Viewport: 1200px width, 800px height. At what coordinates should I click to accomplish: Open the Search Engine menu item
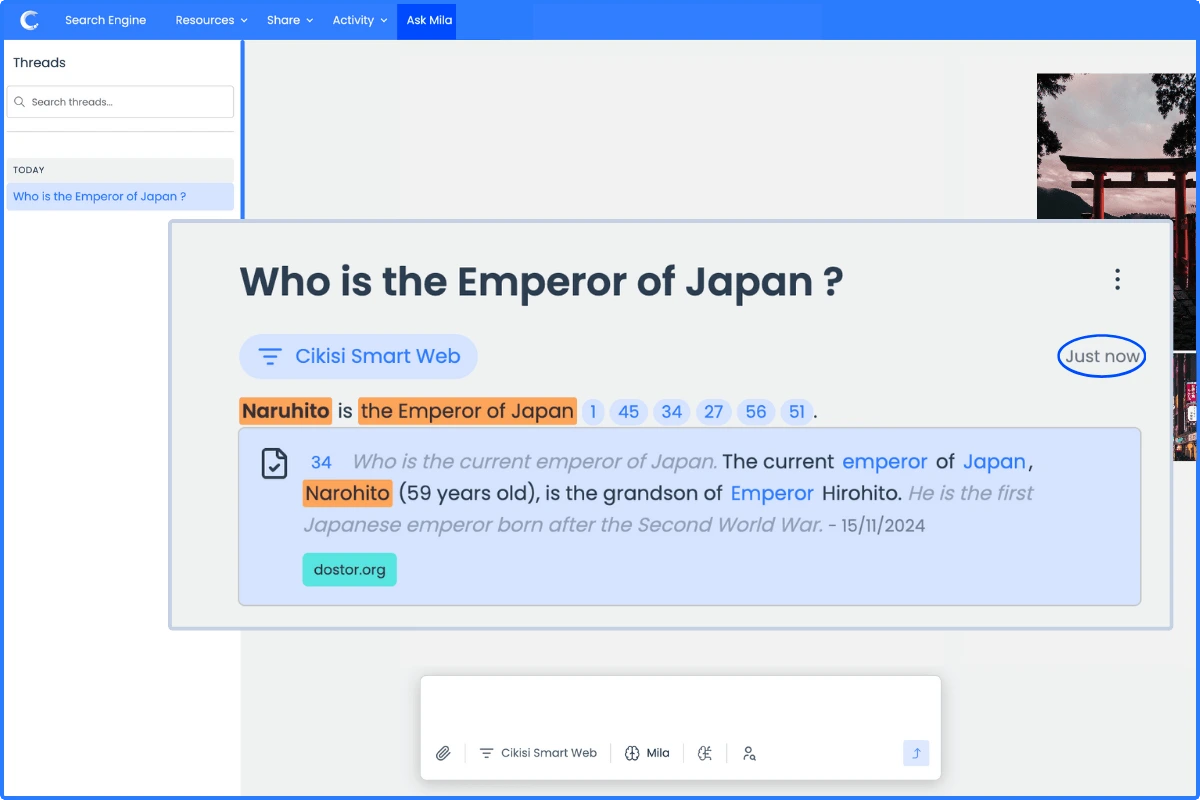(105, 20)
